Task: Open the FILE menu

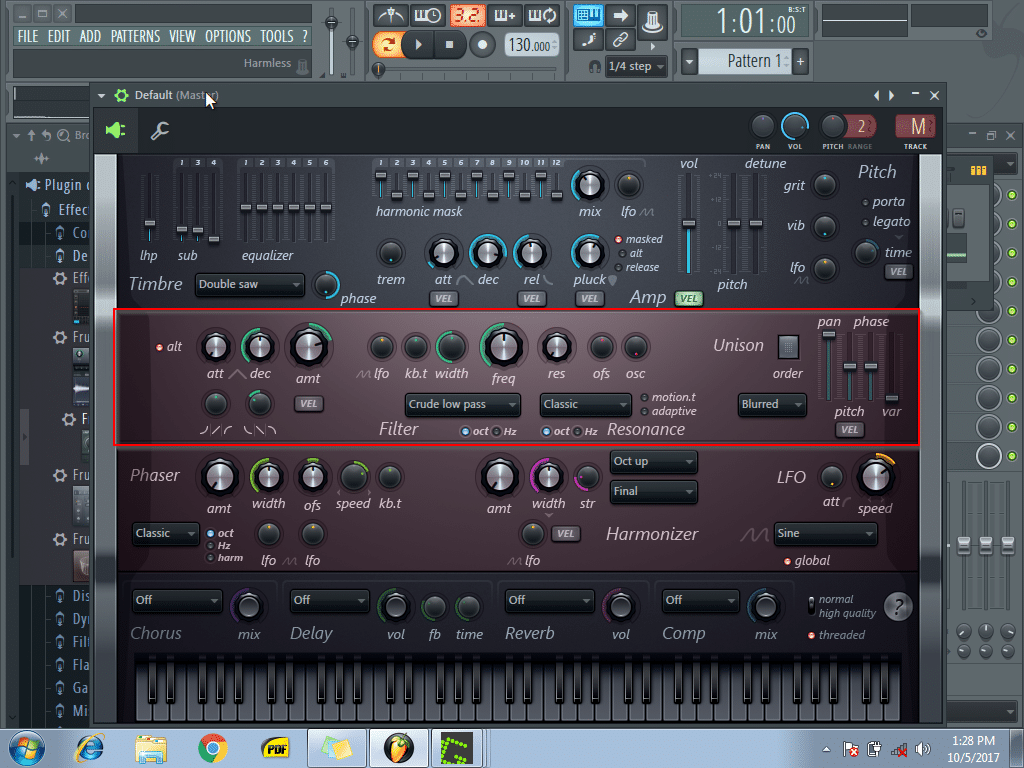Action: coord(27,37)
